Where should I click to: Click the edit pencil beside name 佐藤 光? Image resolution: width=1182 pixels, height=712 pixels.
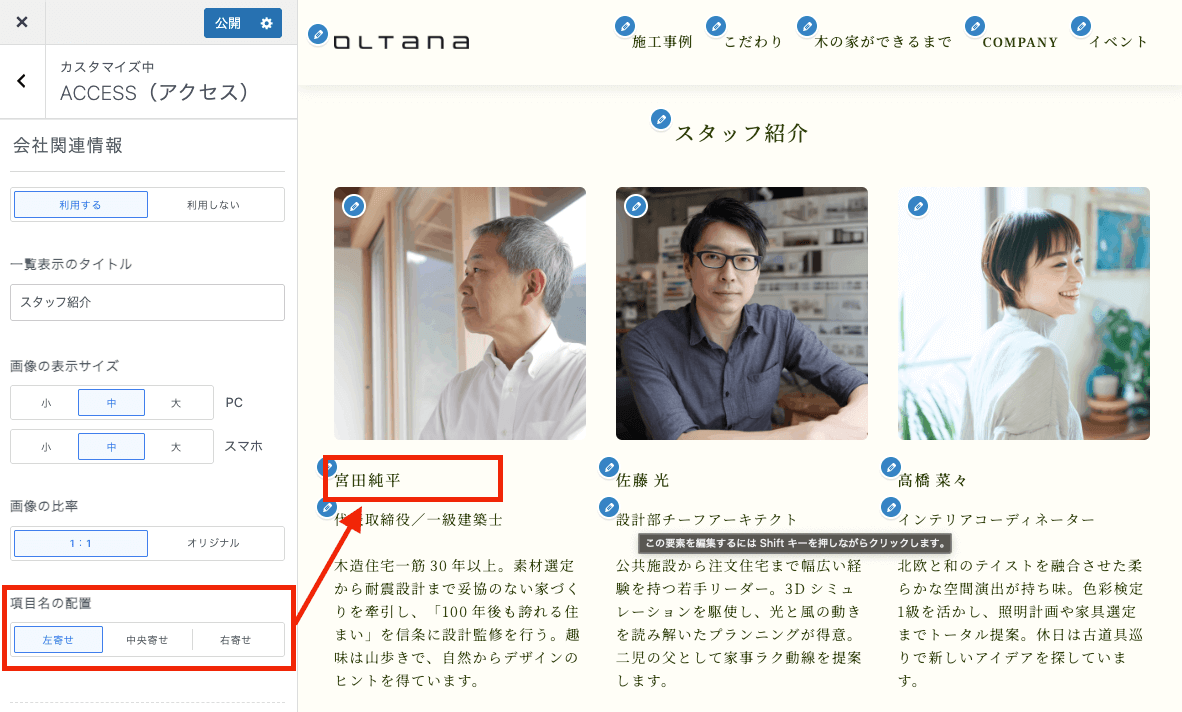[x=608, y=467]
